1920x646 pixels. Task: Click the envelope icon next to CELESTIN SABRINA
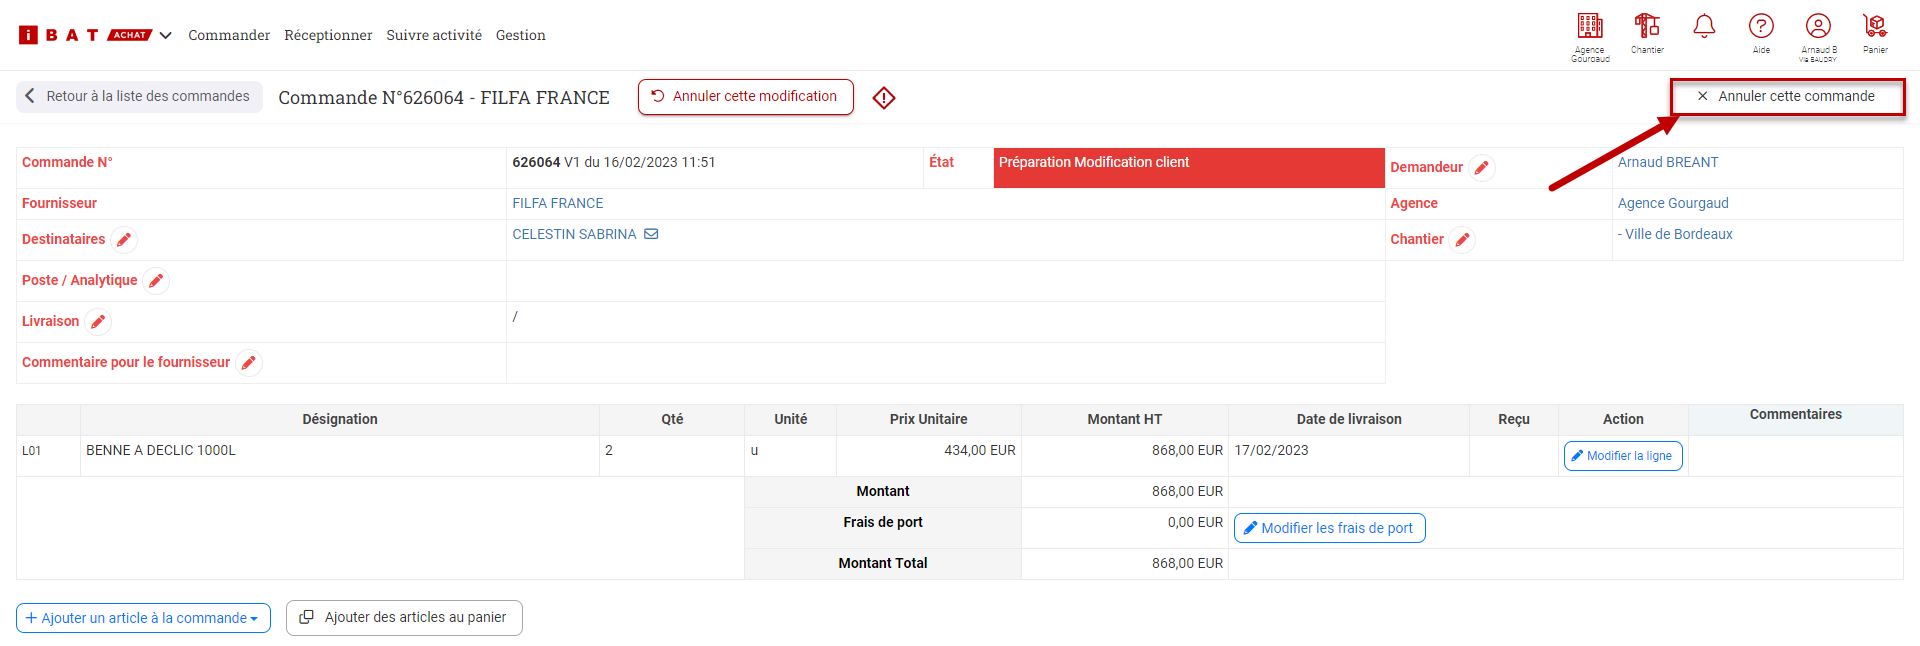651,234
